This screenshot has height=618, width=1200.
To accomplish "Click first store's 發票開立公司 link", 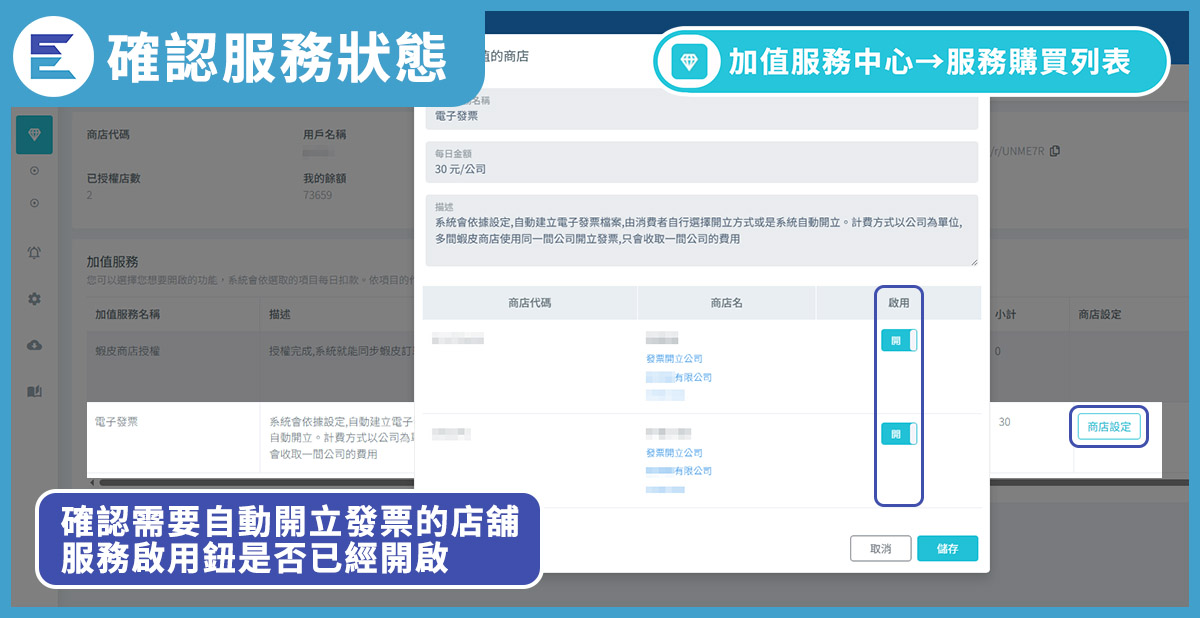I will tap(675, 358).
